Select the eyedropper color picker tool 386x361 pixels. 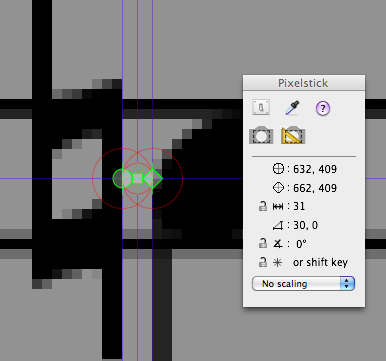tap(292, 108)
